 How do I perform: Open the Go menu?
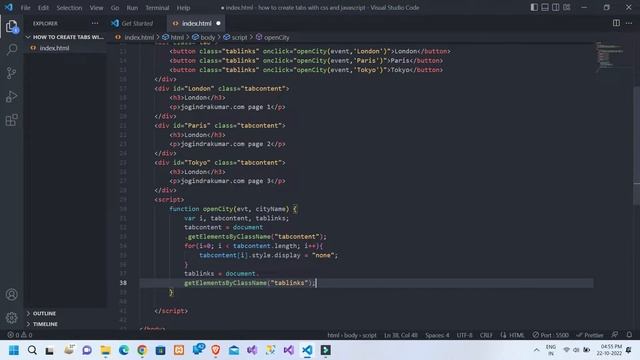coord(115,8)
